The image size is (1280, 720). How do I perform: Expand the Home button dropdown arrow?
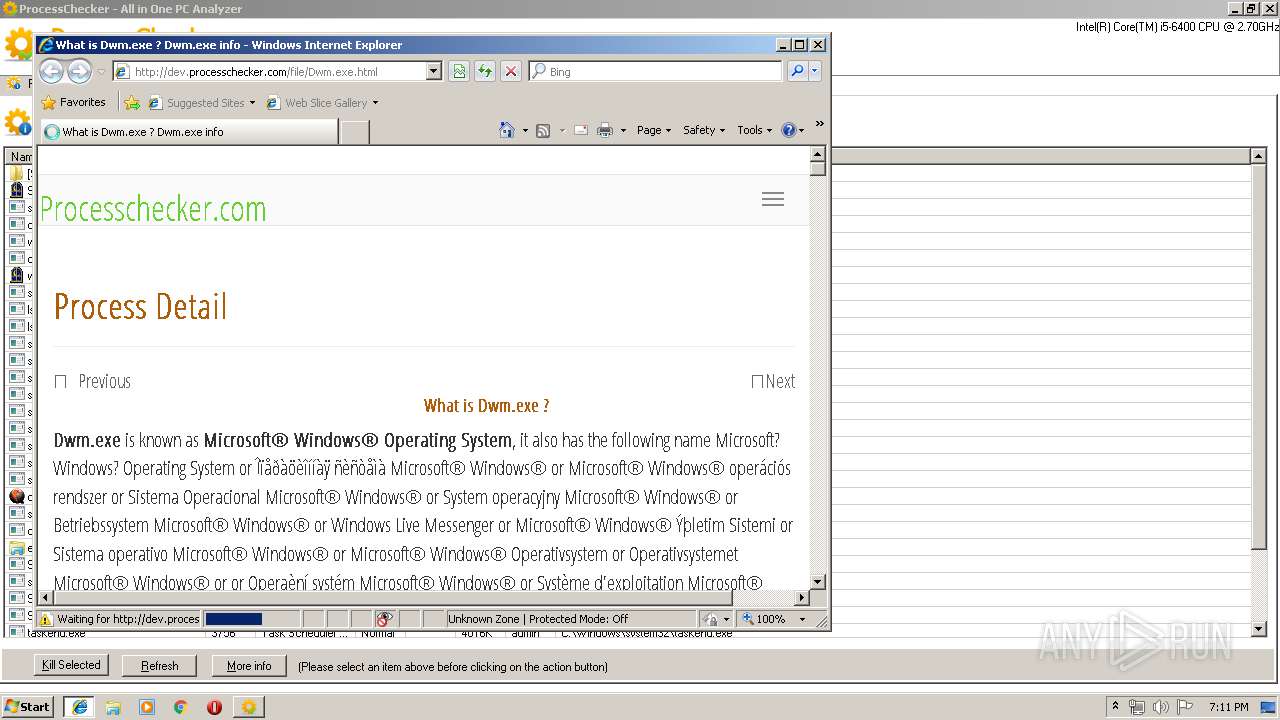pyautogui.click(x=525, y=130)
